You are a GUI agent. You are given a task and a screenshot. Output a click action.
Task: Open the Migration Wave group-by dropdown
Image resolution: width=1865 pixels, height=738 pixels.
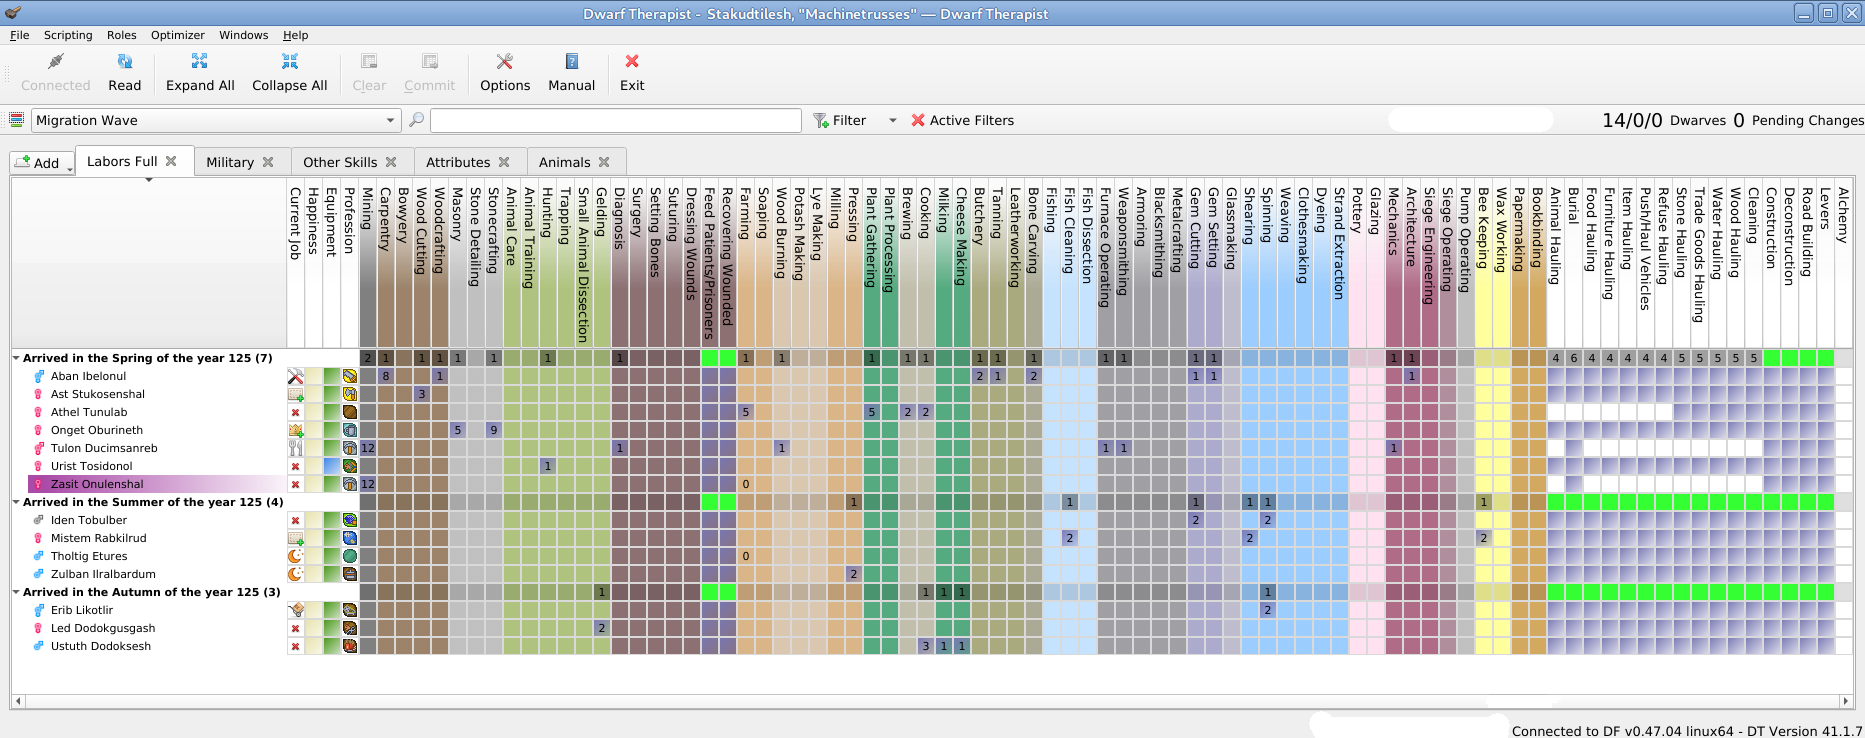pos(390,120)
